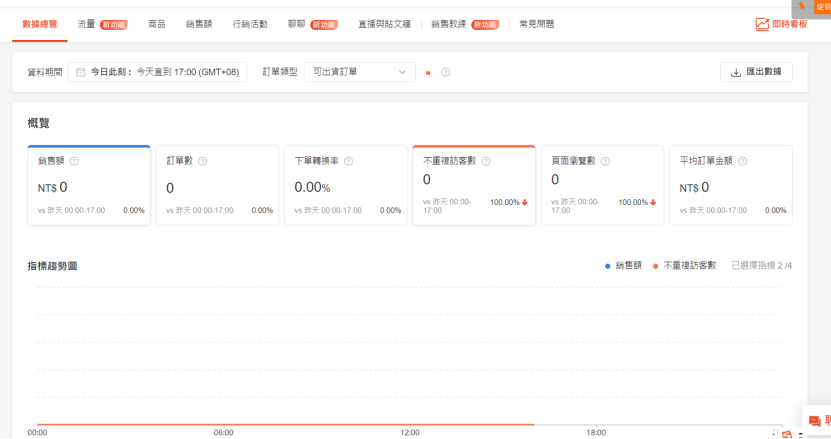Switch to the 行銷活動 tab
The height and width of the screenshot is (439, 831).
coord(249,23)
